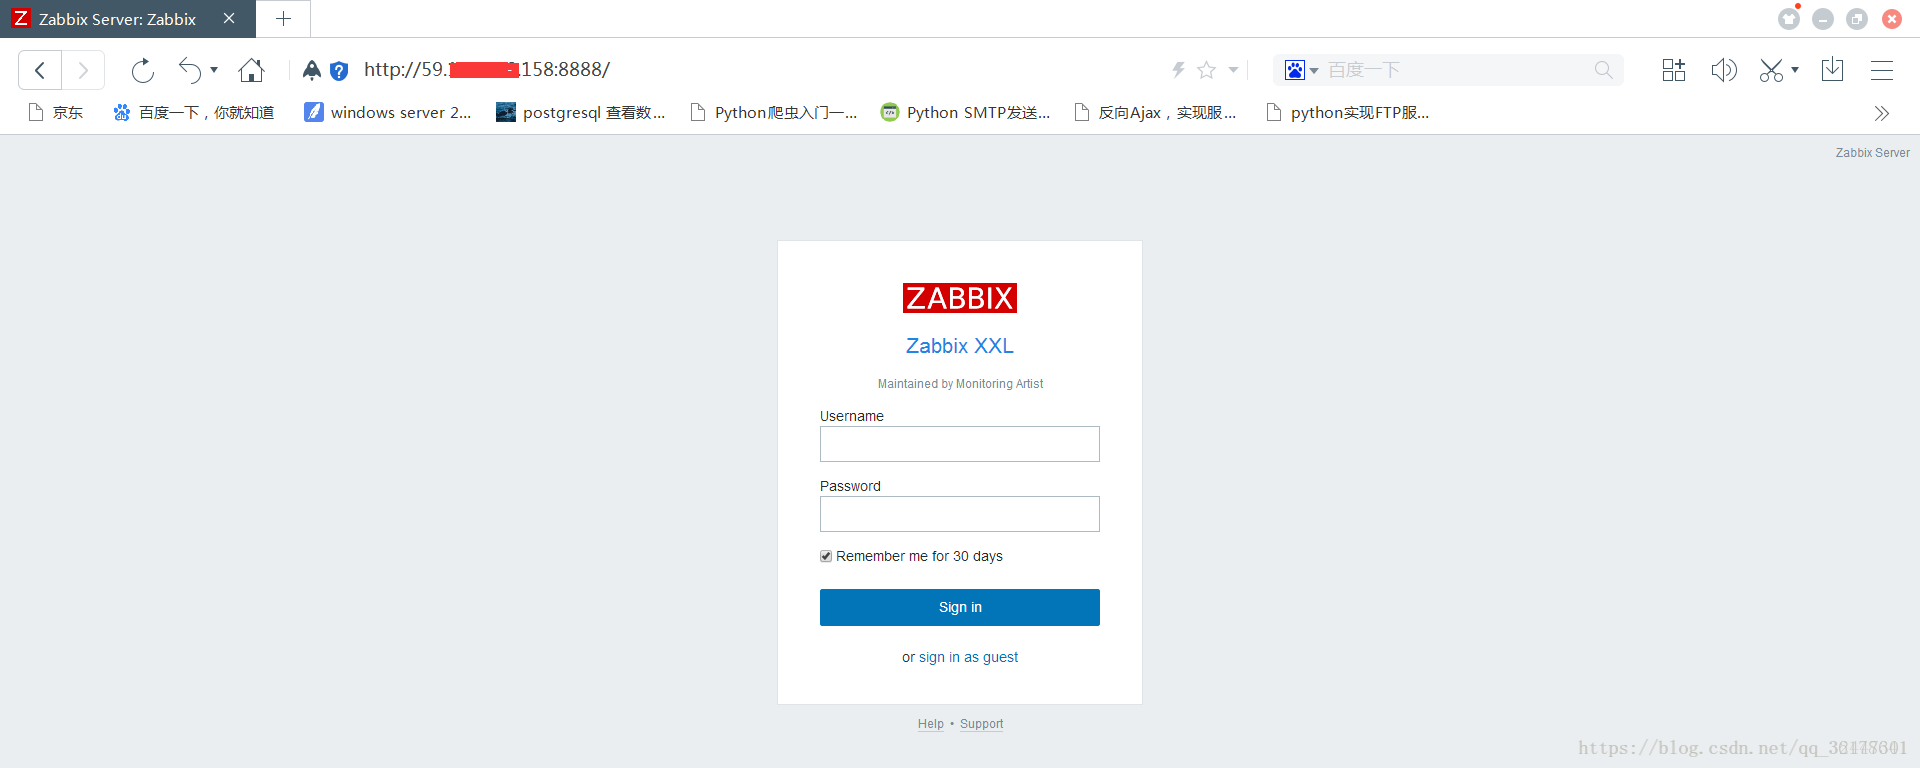The width and height of the screenshot is (1920, 768).
Task: Click the speaker sound icon in toolbar
Action: pyautogui.click(x=1724, y=70)
